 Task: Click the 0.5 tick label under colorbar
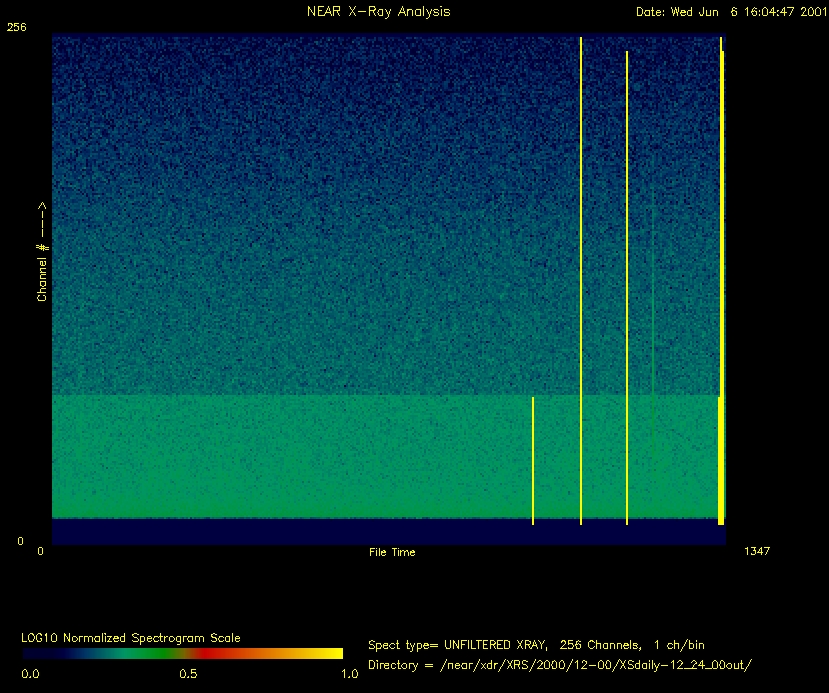pos(187,674)
